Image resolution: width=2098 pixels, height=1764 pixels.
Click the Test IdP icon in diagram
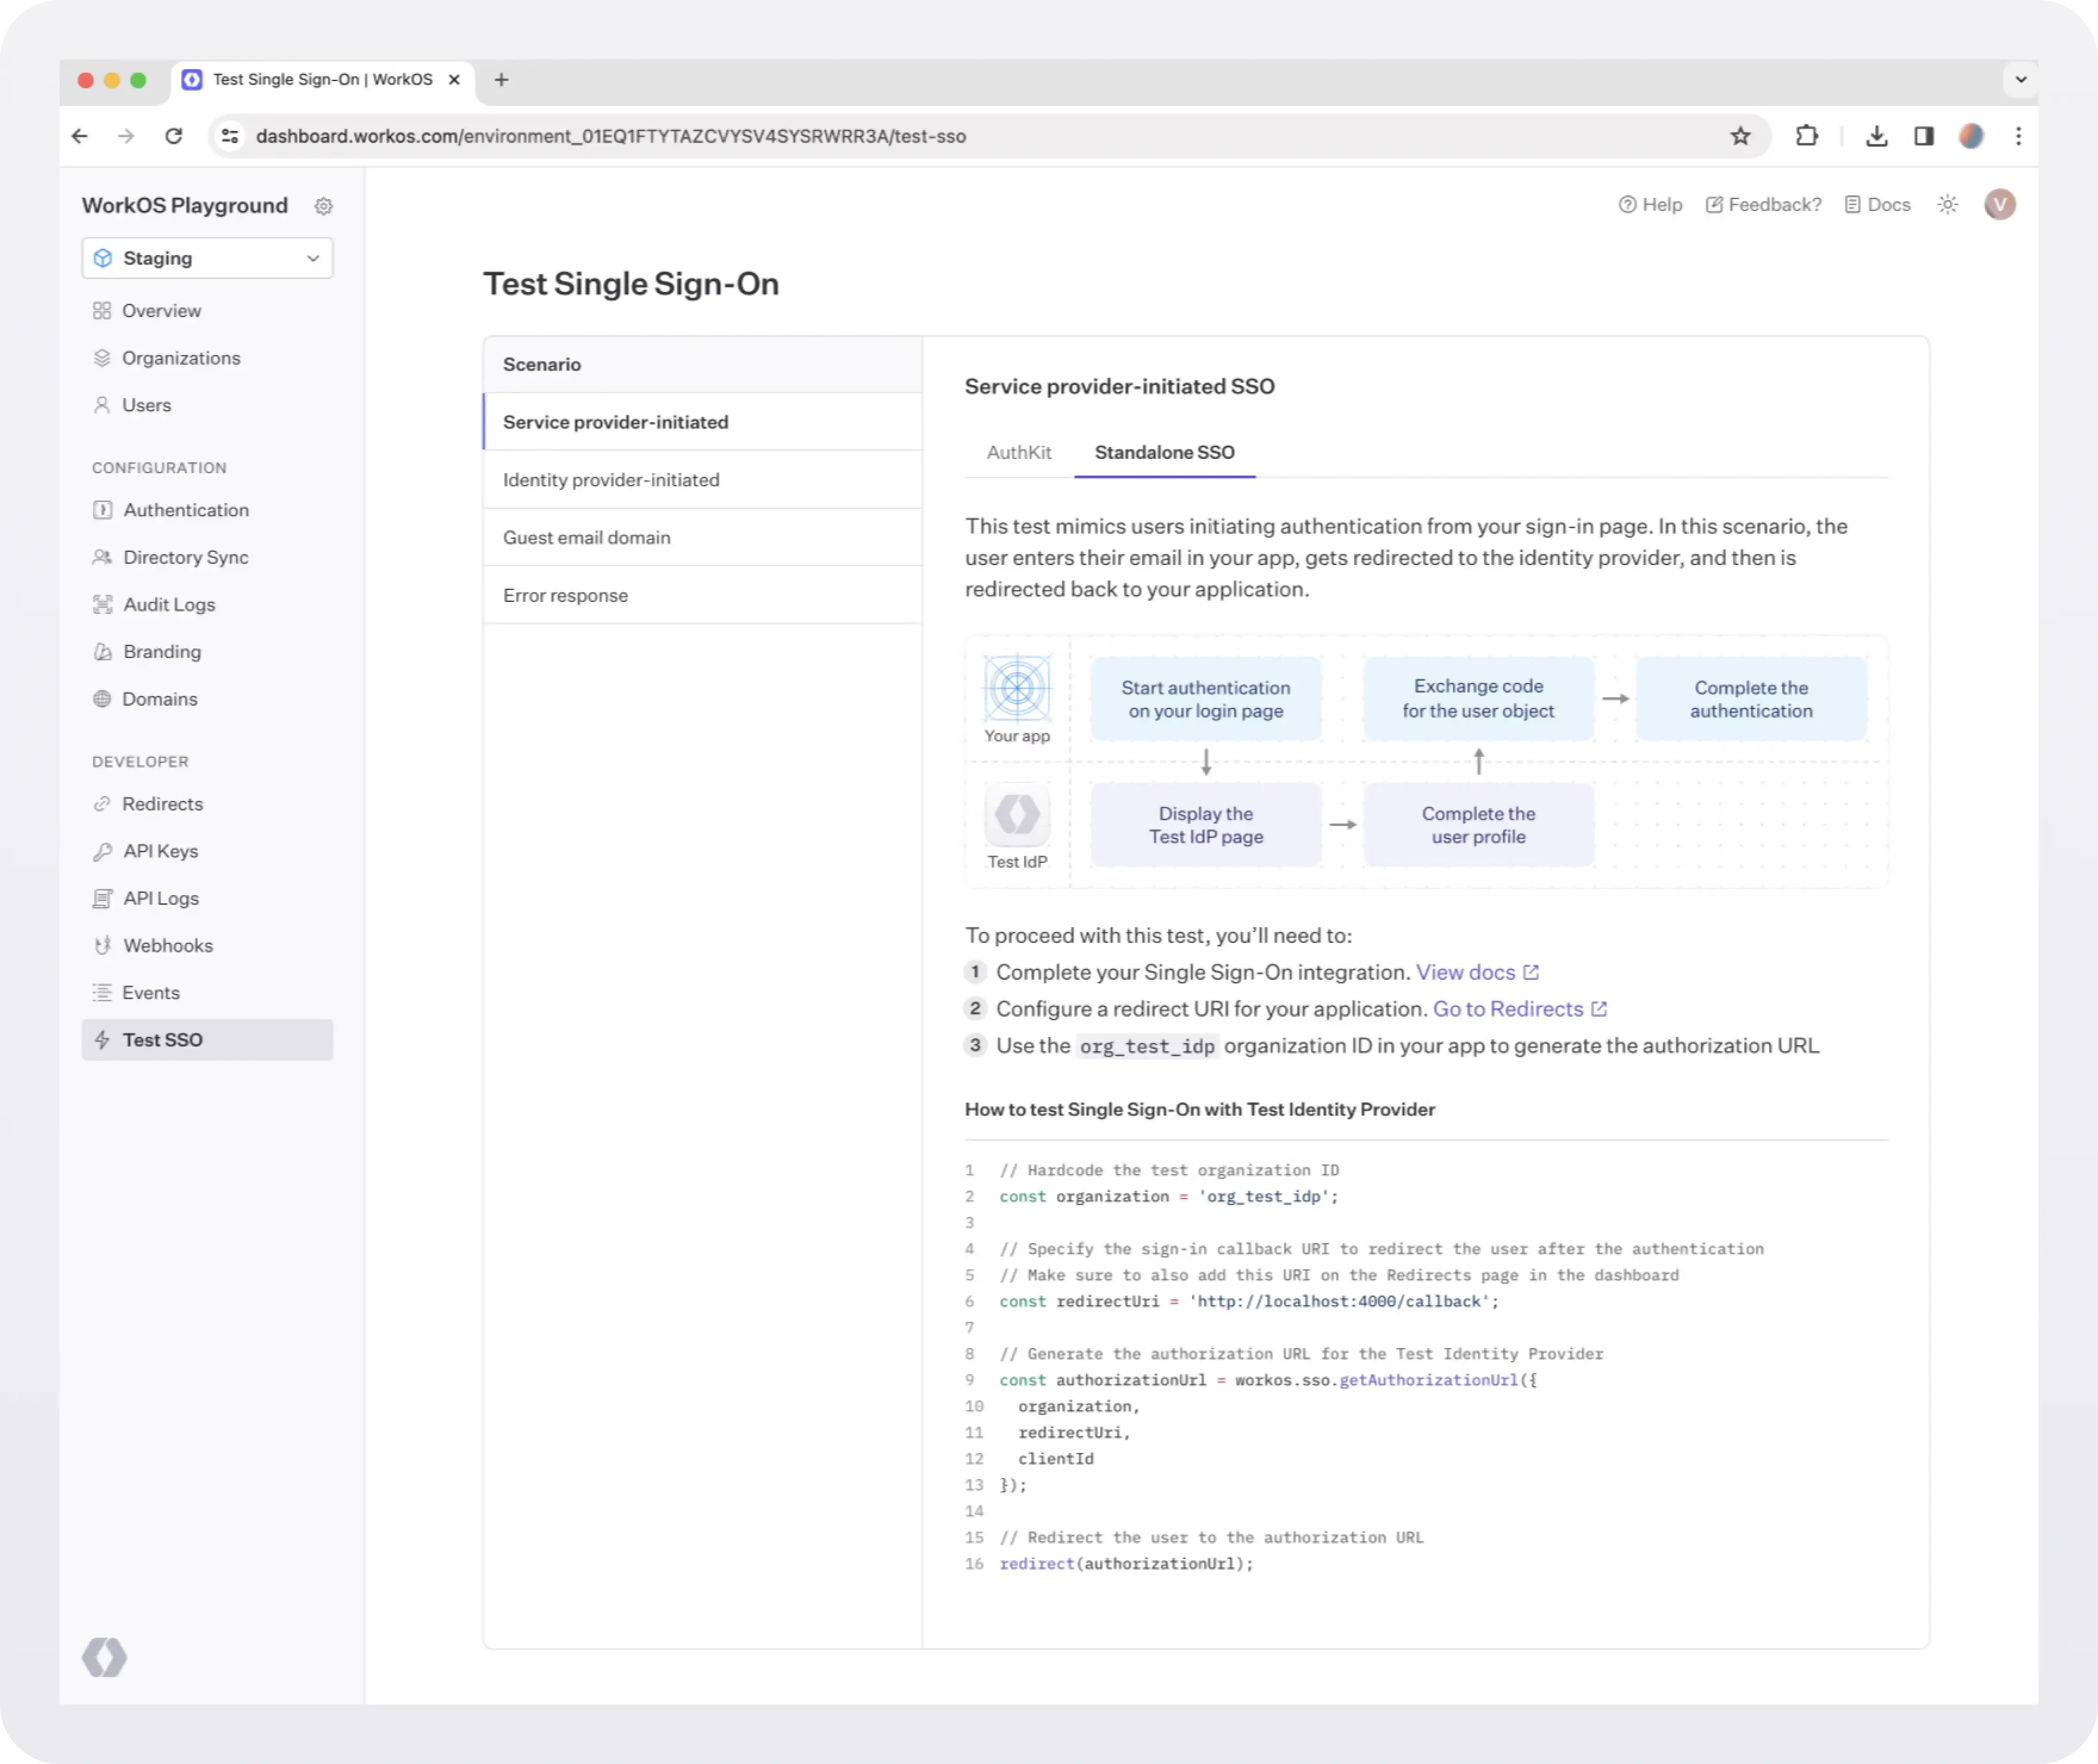tap(1017, 814)
